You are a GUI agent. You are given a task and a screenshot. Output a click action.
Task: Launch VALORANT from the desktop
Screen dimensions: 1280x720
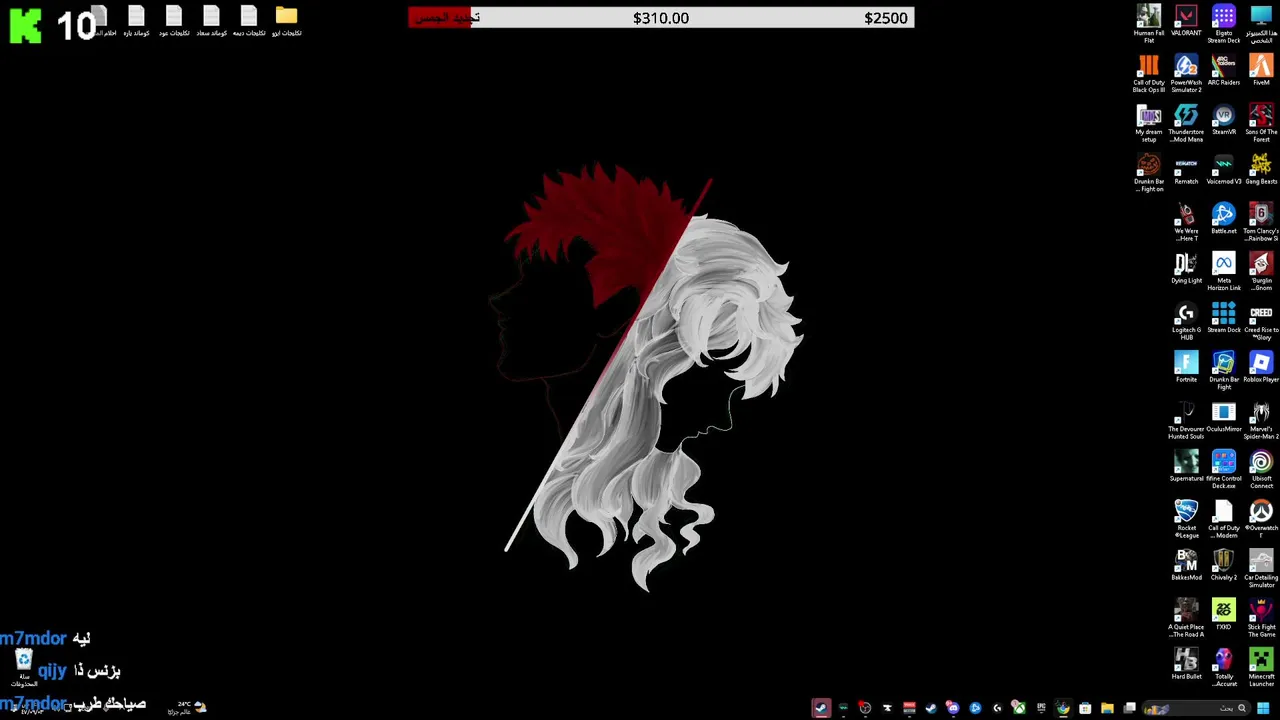click(x=1186, y=21)
